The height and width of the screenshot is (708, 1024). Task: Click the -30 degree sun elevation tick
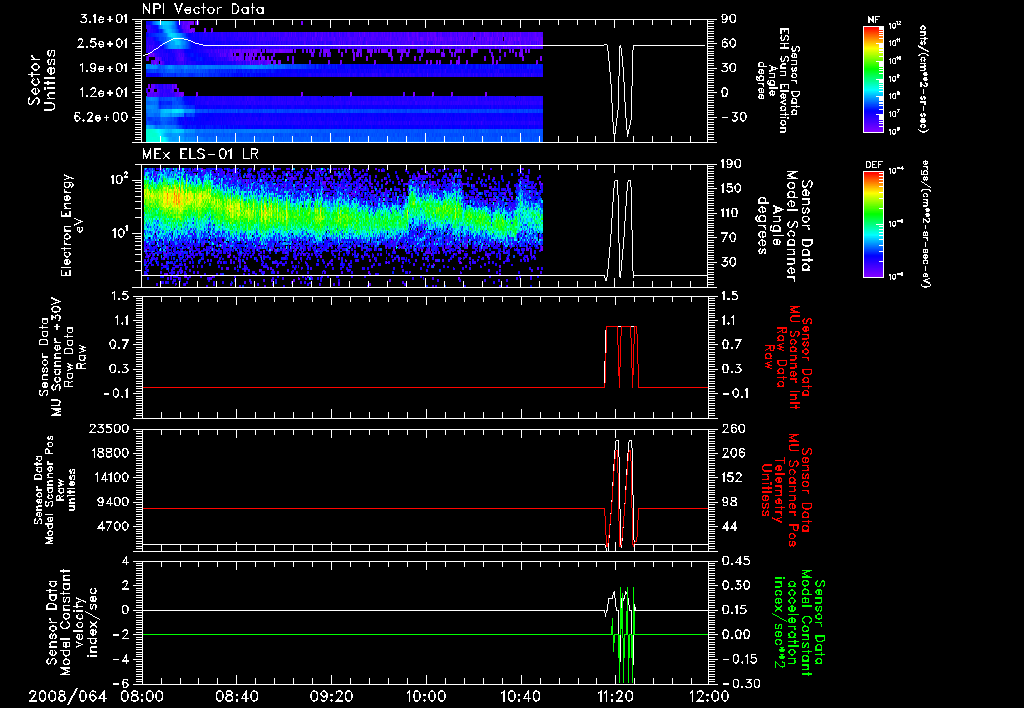pos(734,118)
